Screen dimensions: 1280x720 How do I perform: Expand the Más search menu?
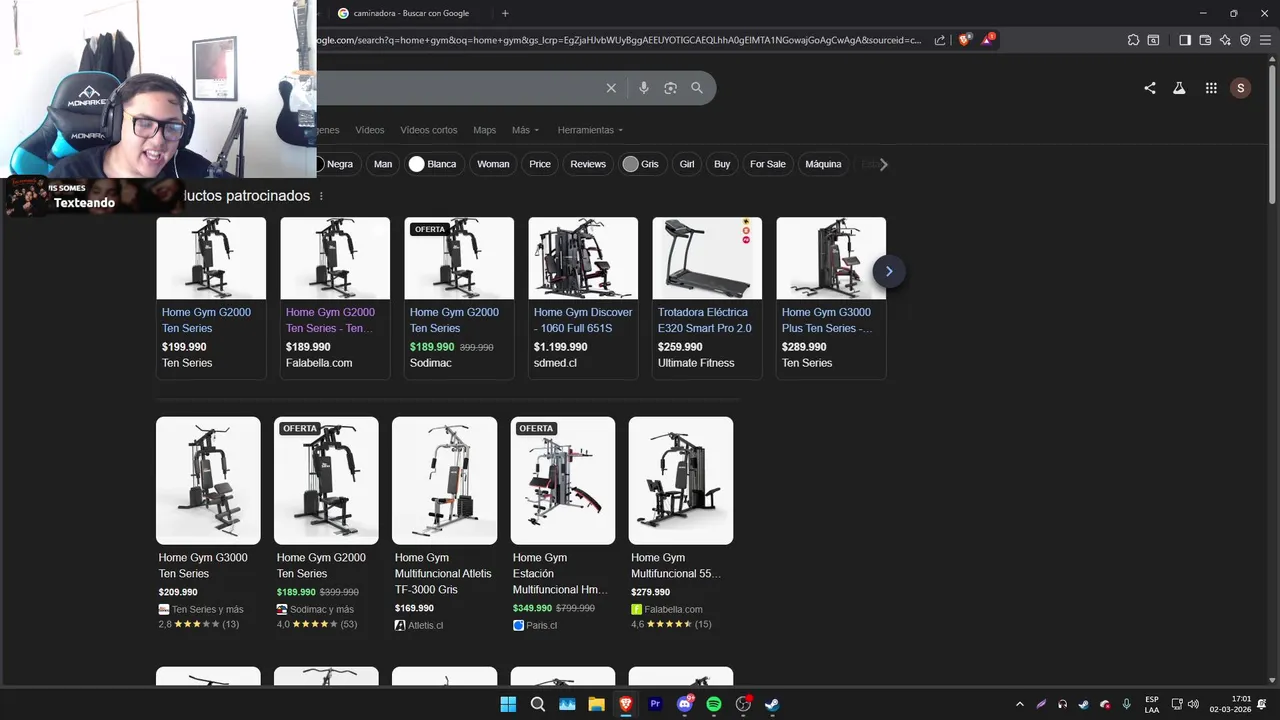tap(525, 130)
